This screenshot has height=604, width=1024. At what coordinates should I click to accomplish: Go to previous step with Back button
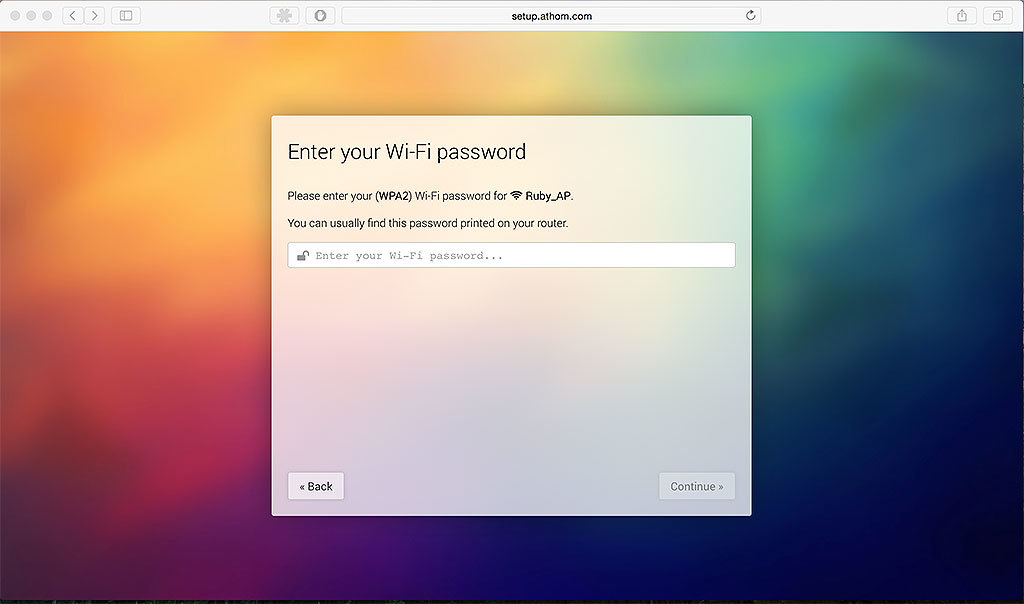point(316,486)
